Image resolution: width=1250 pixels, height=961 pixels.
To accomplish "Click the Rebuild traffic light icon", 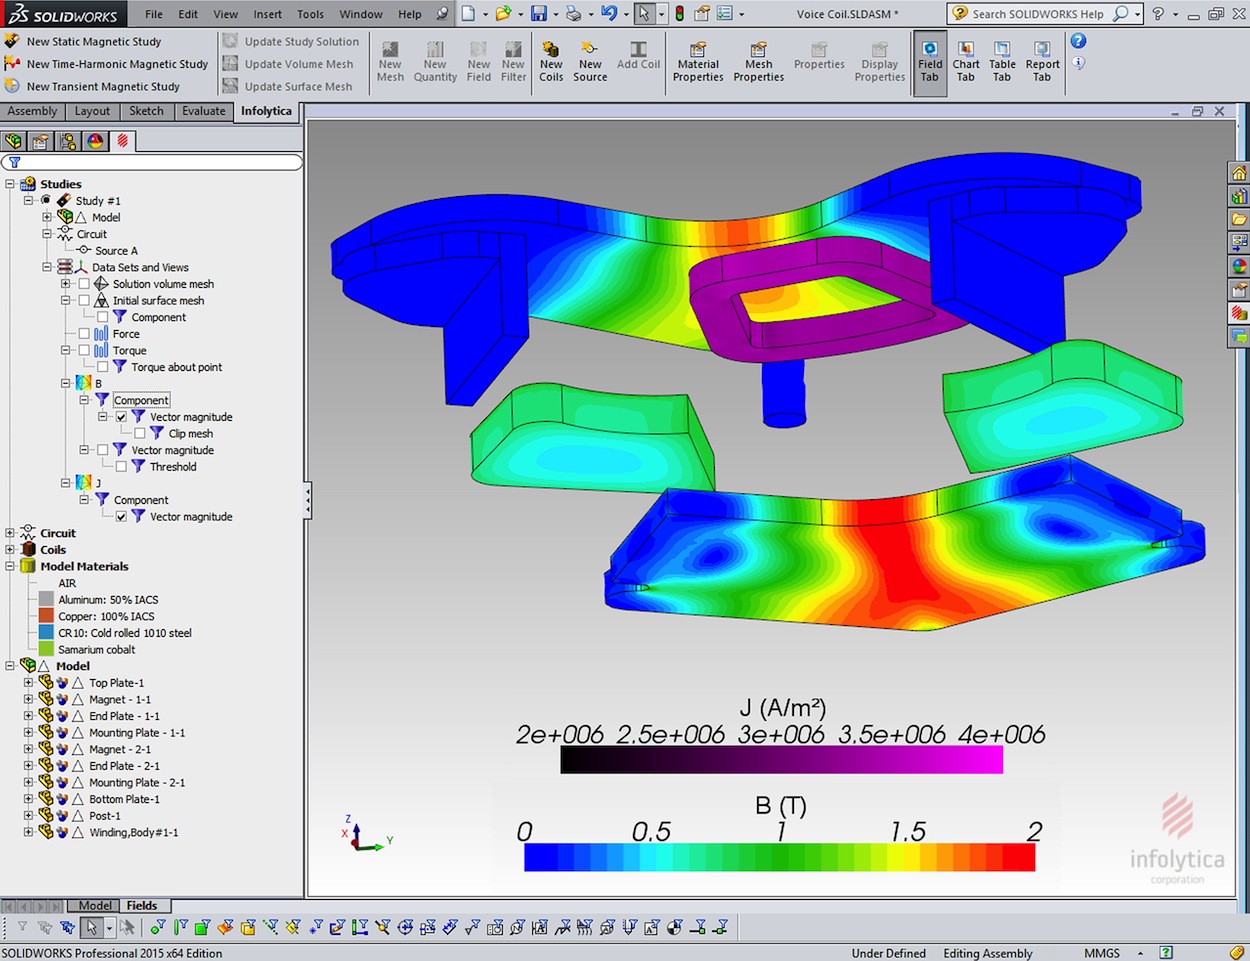I will [680, 14].
